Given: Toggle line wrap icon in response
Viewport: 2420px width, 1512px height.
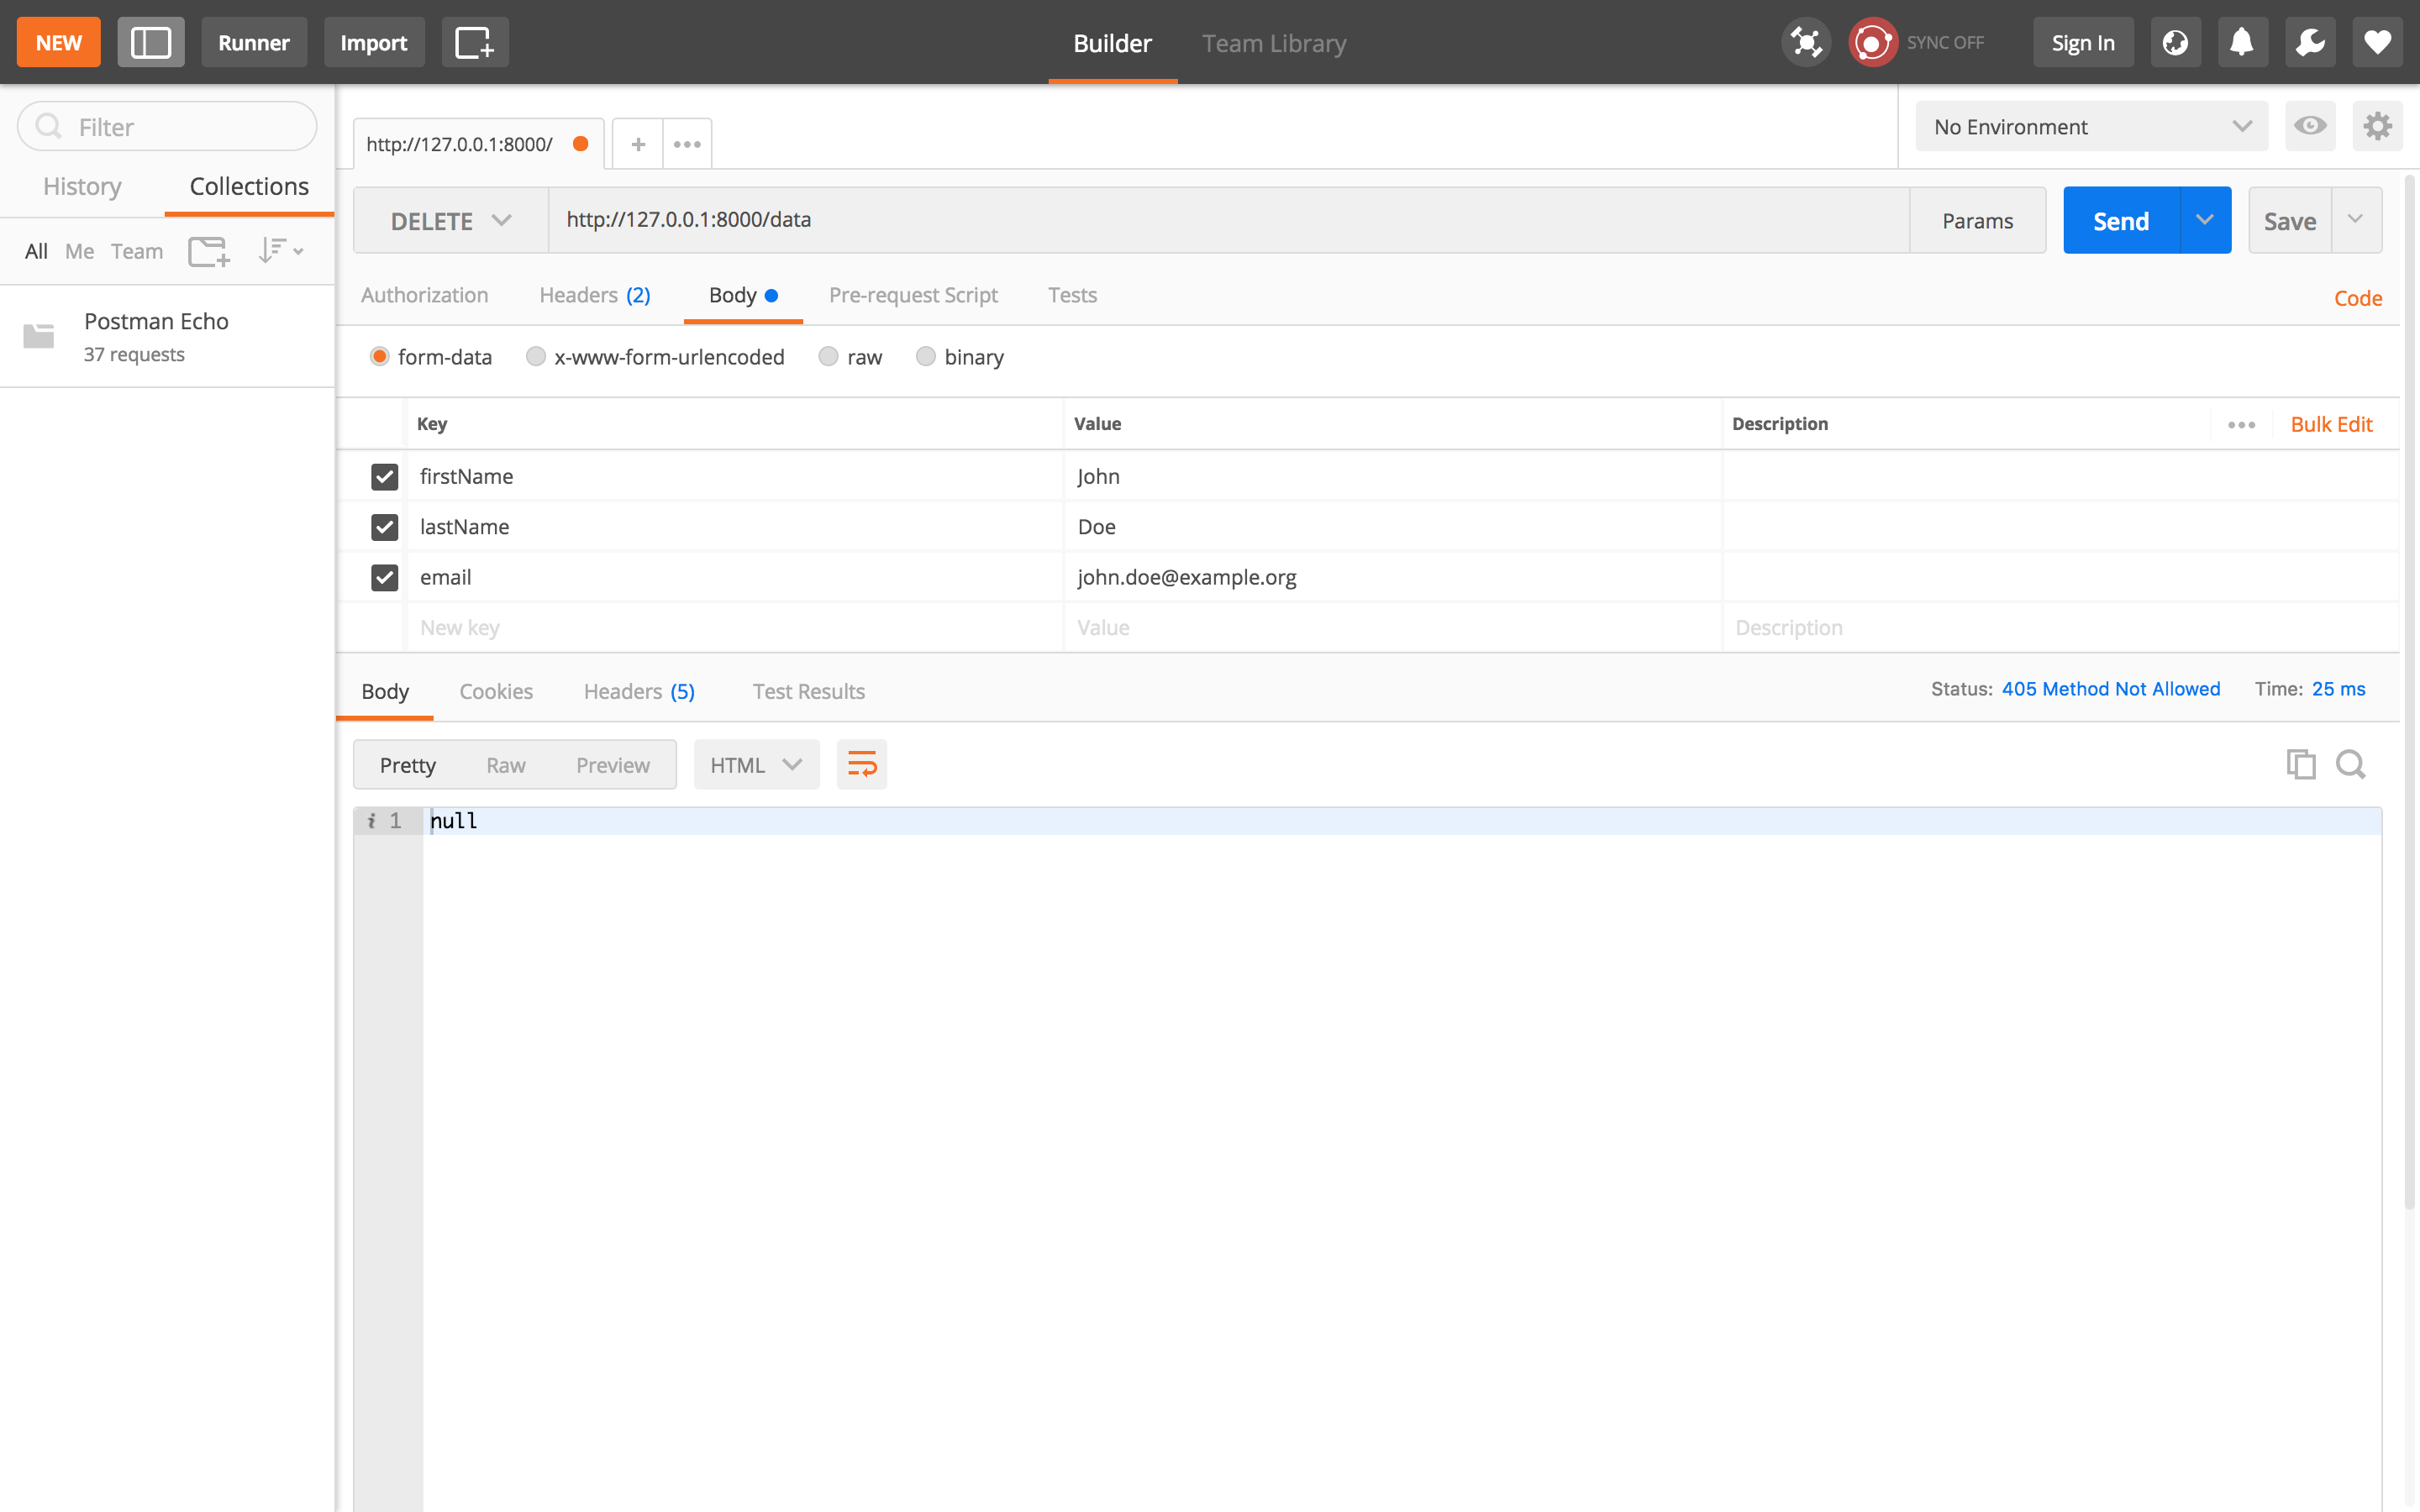Looking at the screenshot, I should [861, 765].
